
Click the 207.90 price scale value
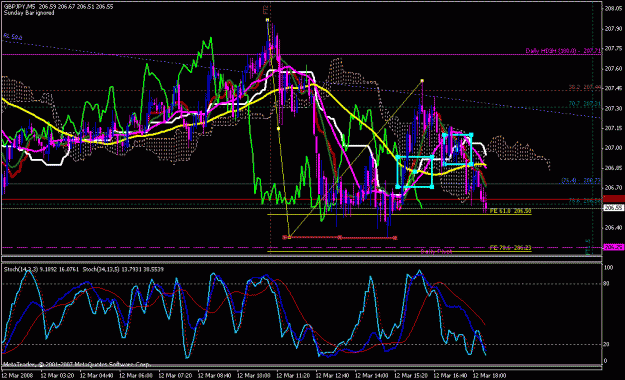click(613, 29)
